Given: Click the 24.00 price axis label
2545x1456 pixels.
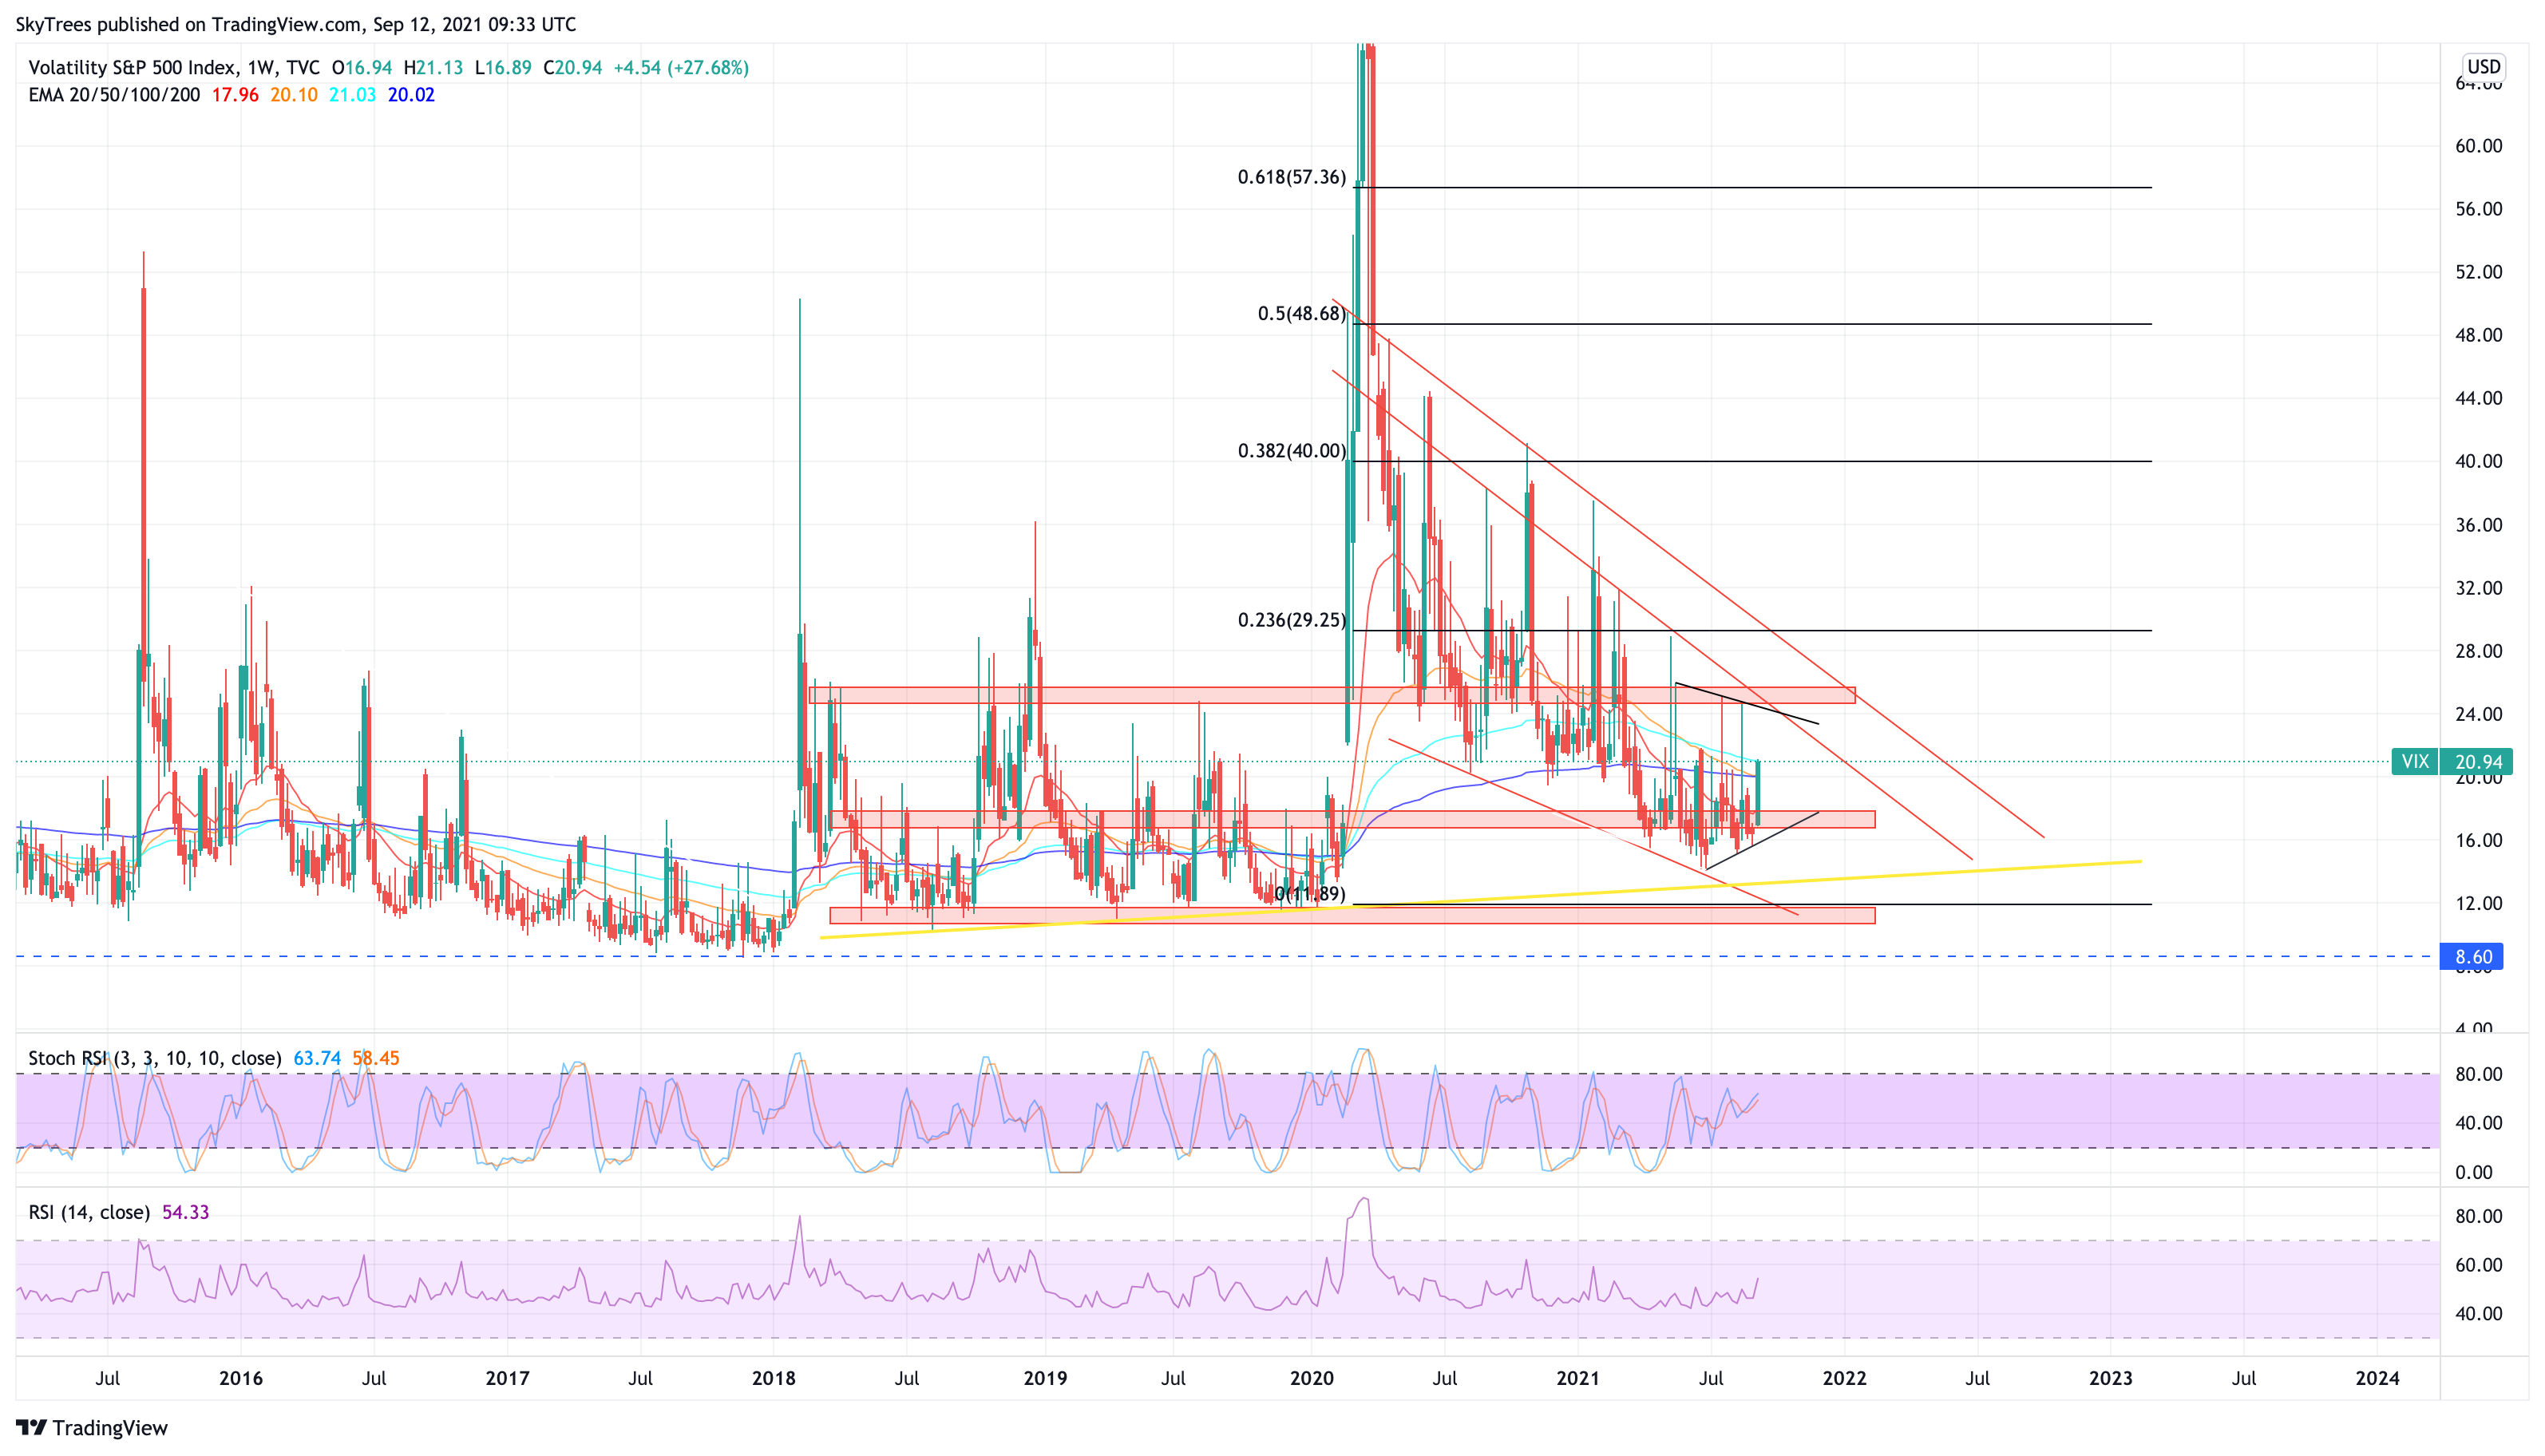Looking at the screenshot, I should pos(2479,714).
